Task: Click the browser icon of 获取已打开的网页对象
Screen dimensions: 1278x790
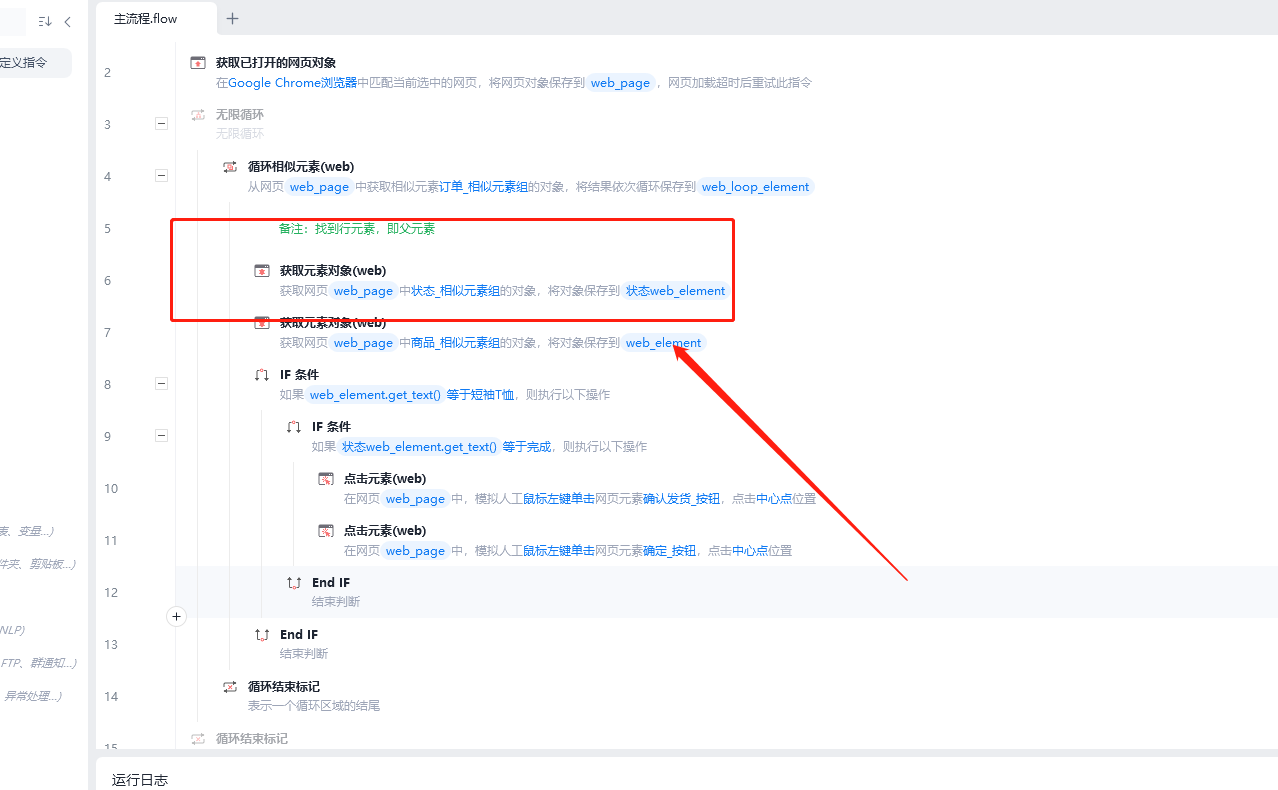Action: click(198, 63)
